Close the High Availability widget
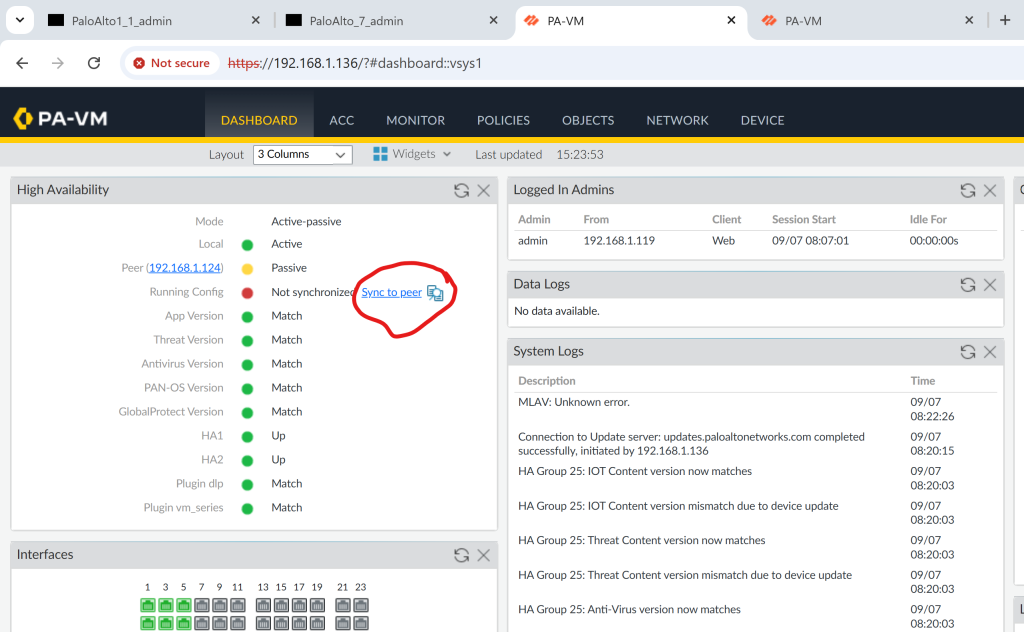Image resolution: width=1024 pixels, height=632 pixels. [484, 190]
